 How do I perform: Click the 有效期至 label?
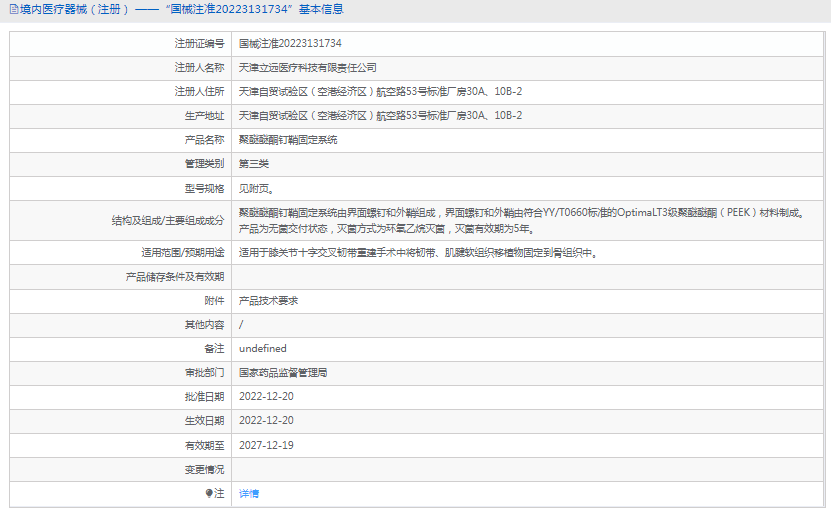point(205,446)
